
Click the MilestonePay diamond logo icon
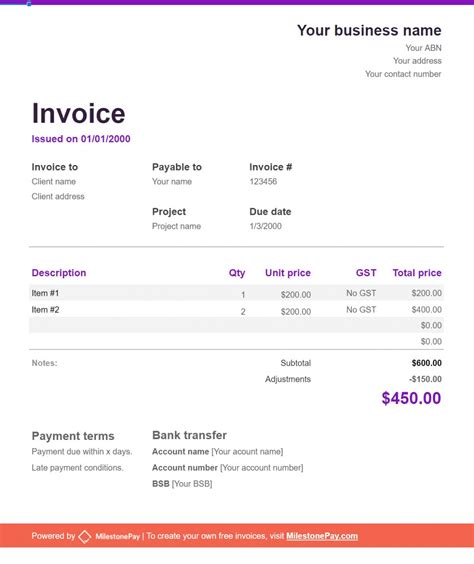(x=85, y=536)
